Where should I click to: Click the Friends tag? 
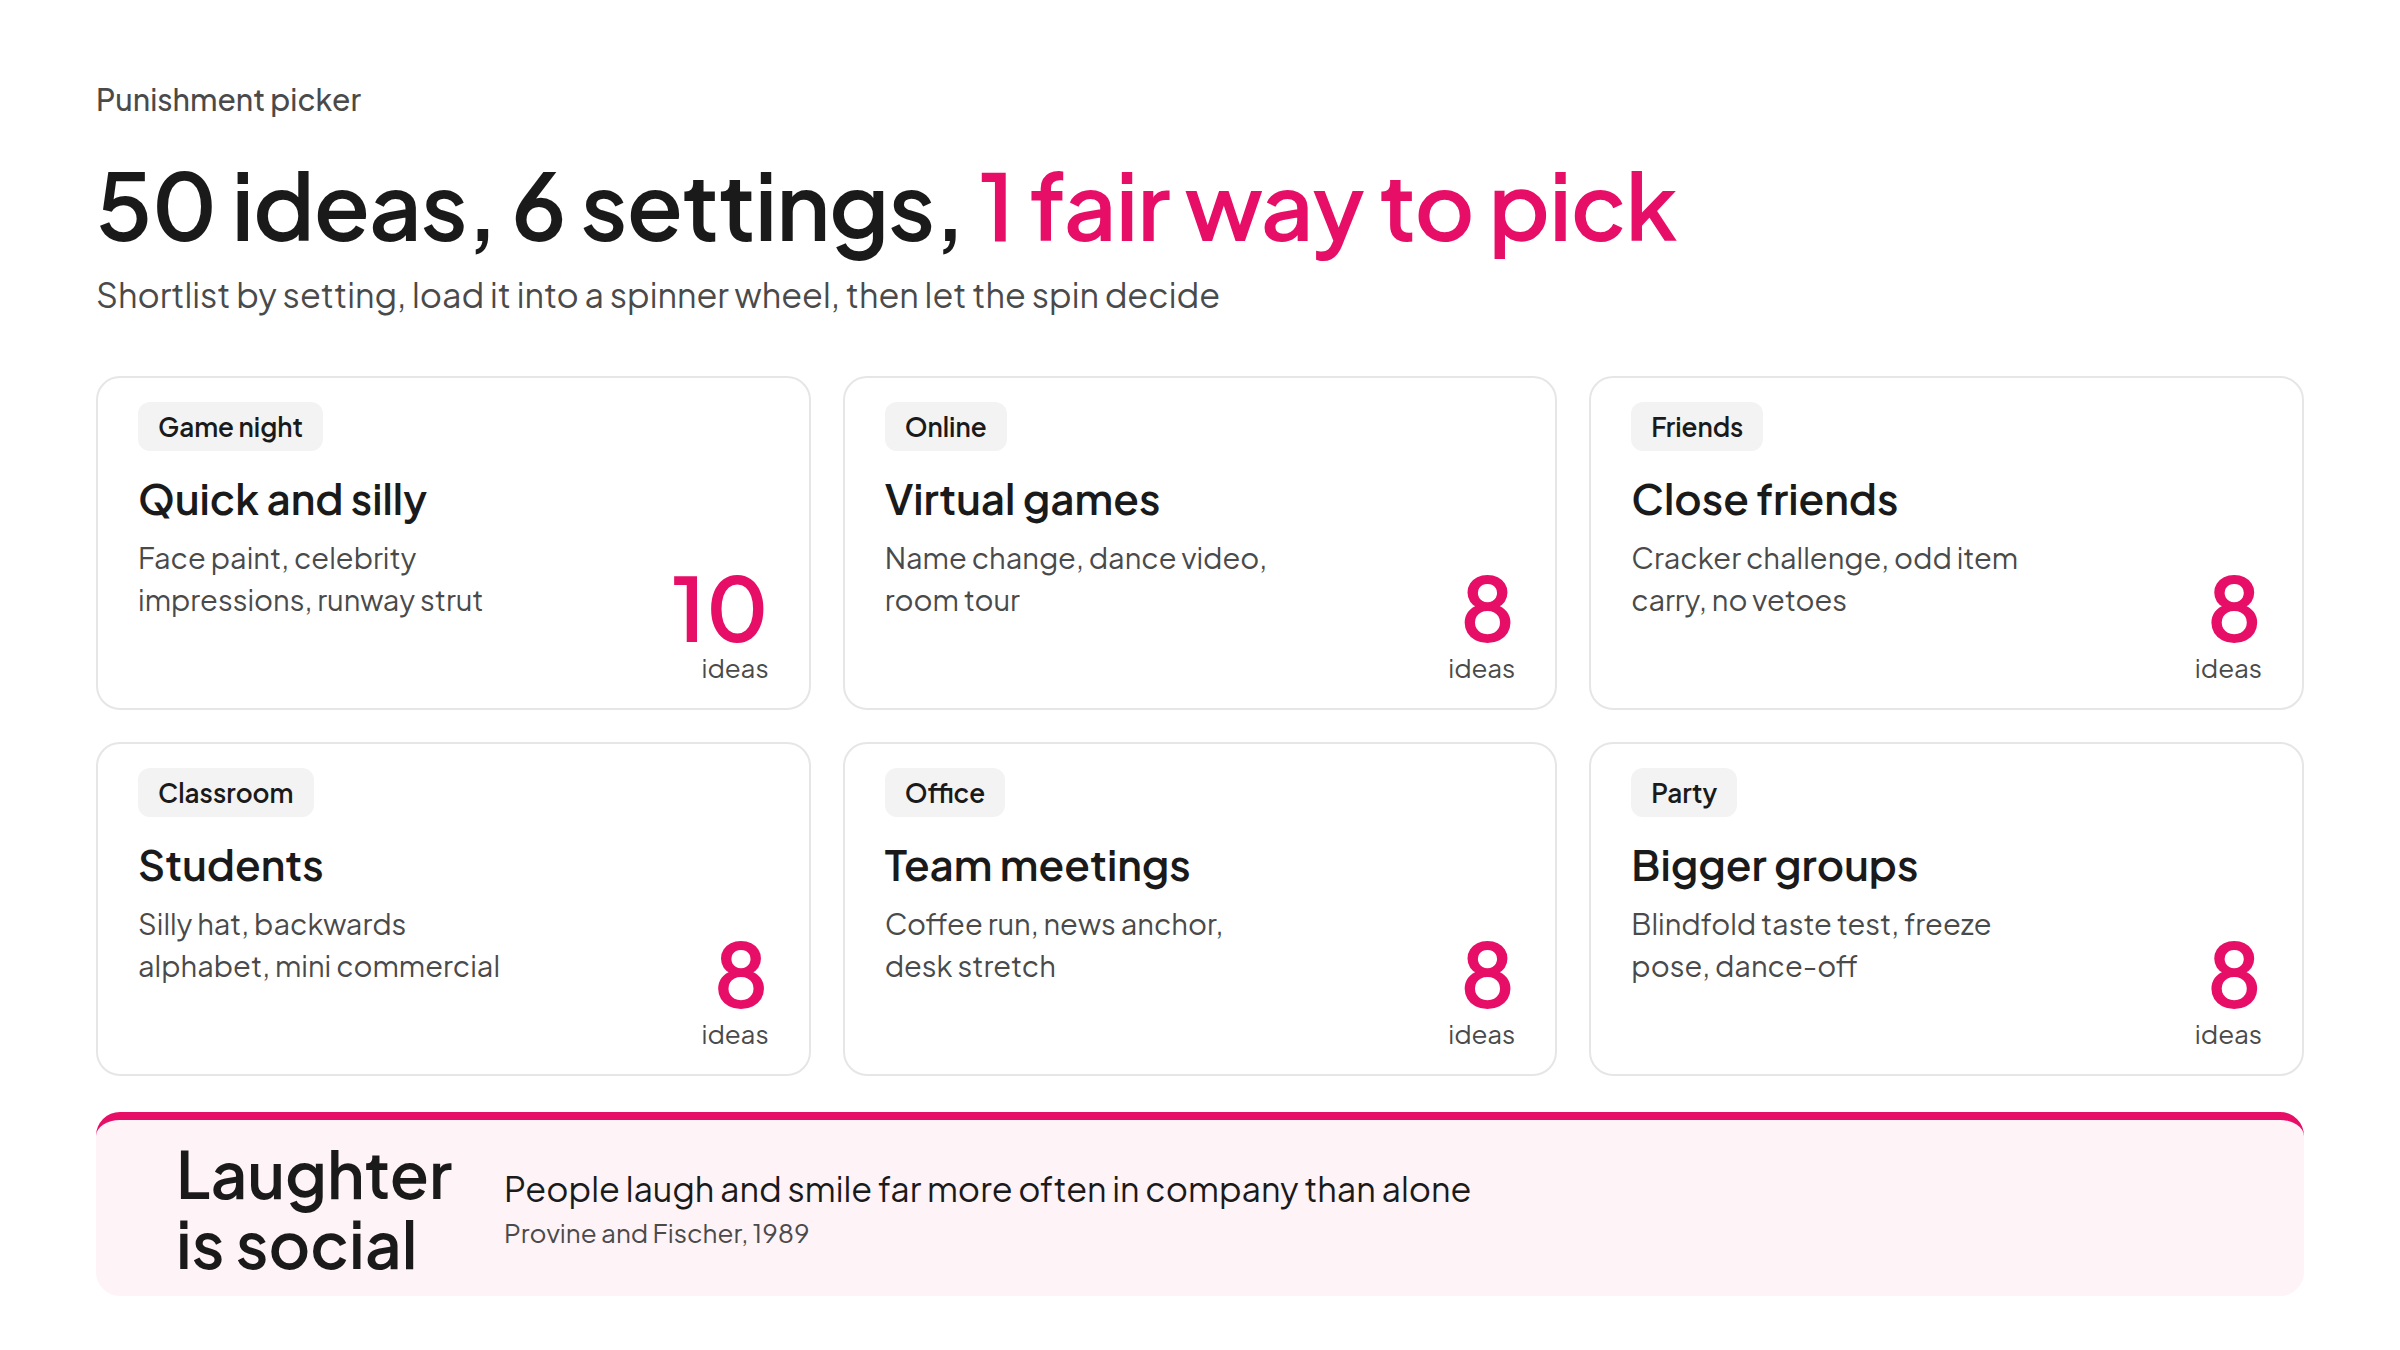coord(1696,427)
